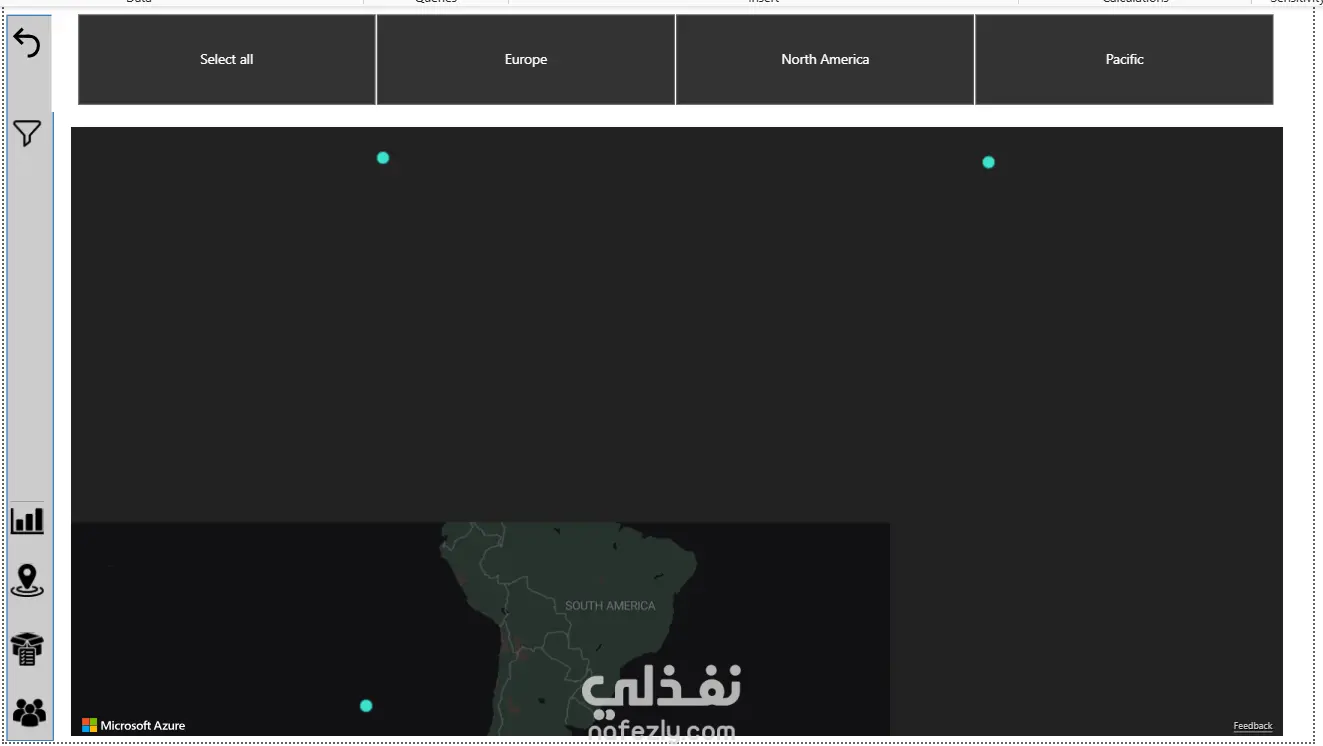Open the customers people group icon
Viewport: 1323px width, 746px height.
click(29, 712)
